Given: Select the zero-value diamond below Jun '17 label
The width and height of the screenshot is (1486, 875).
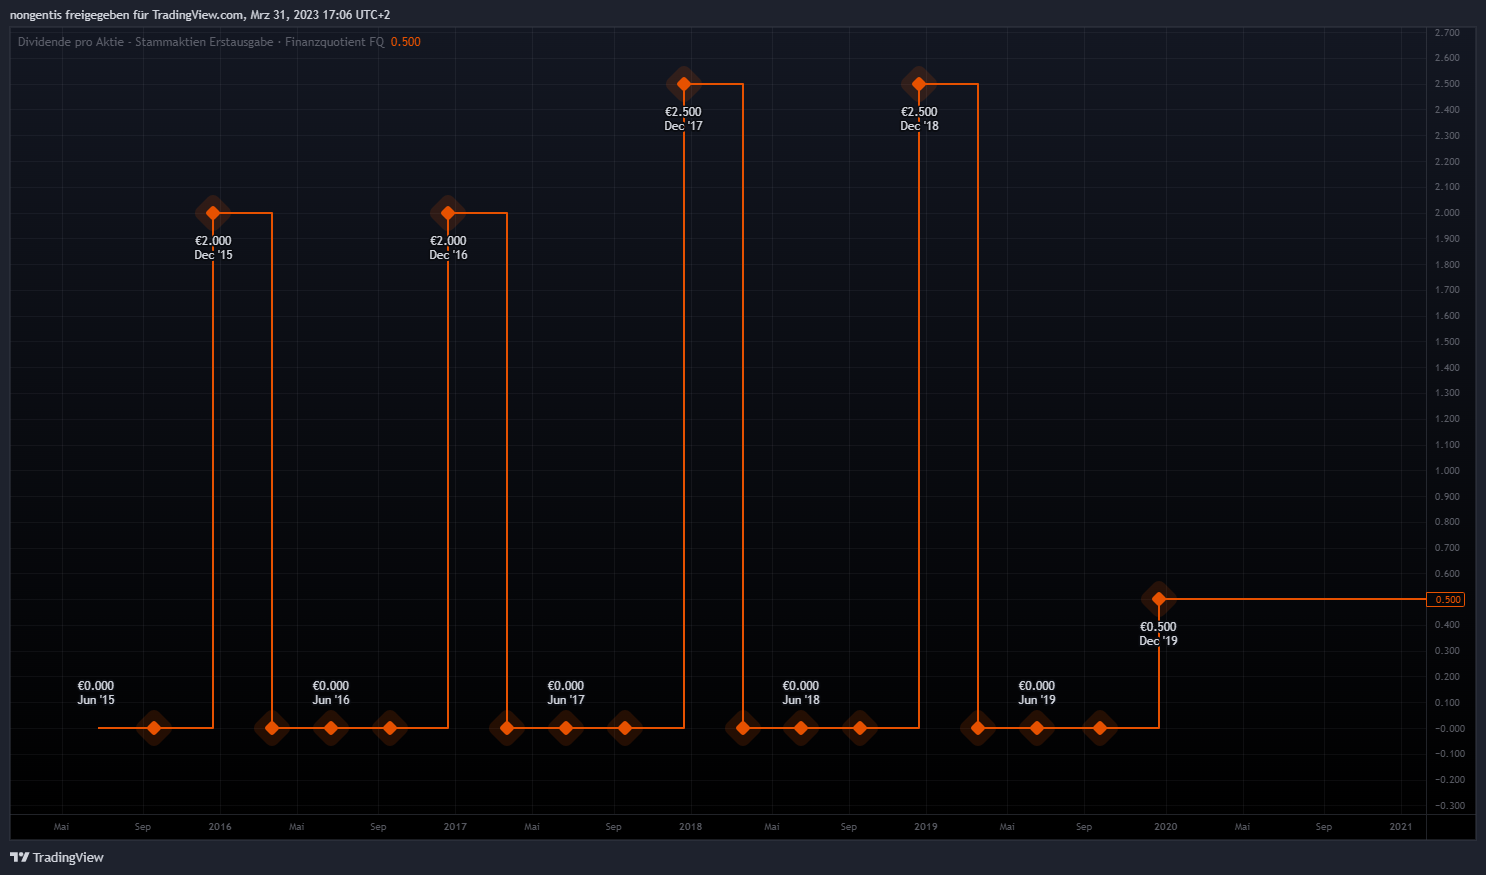Looking at the screenshot, I should point(566,728).
